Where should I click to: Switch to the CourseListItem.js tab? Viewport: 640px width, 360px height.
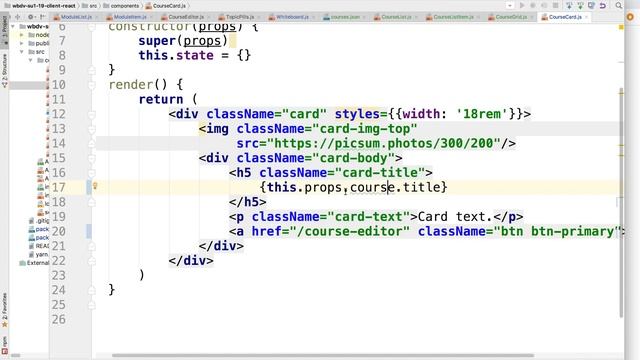coord(453,17)
